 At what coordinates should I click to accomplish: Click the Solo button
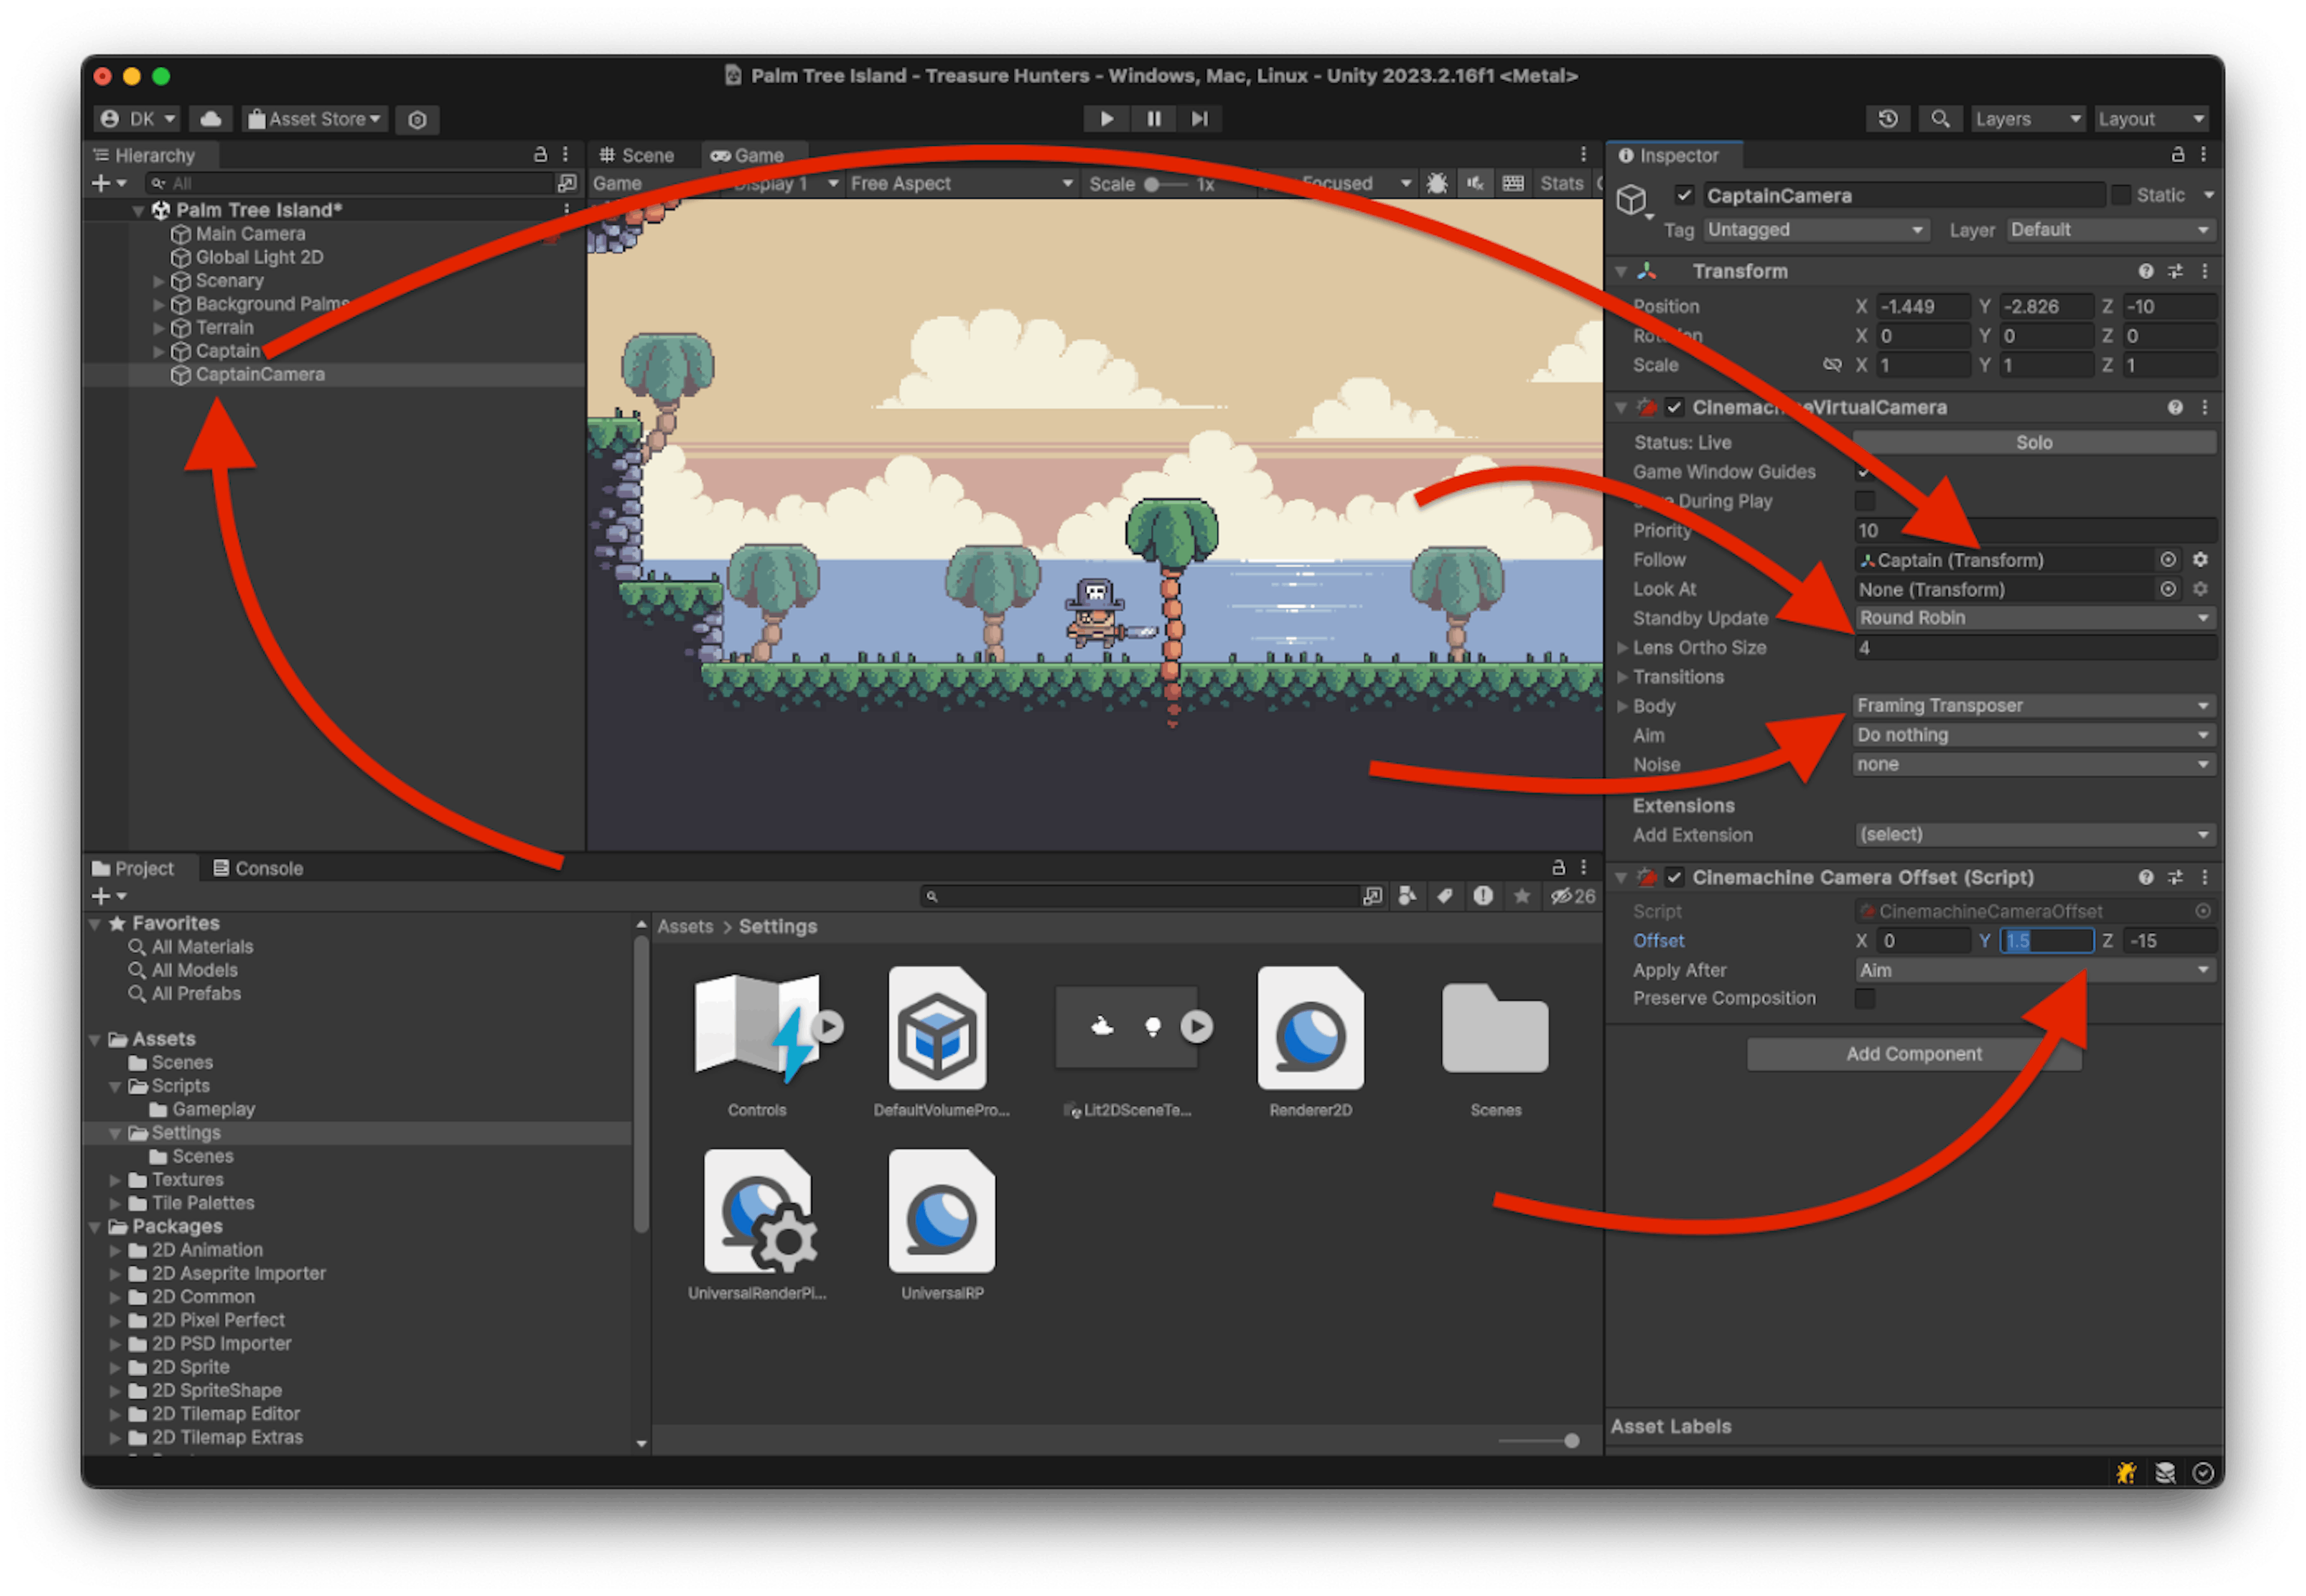(2034, 442)
